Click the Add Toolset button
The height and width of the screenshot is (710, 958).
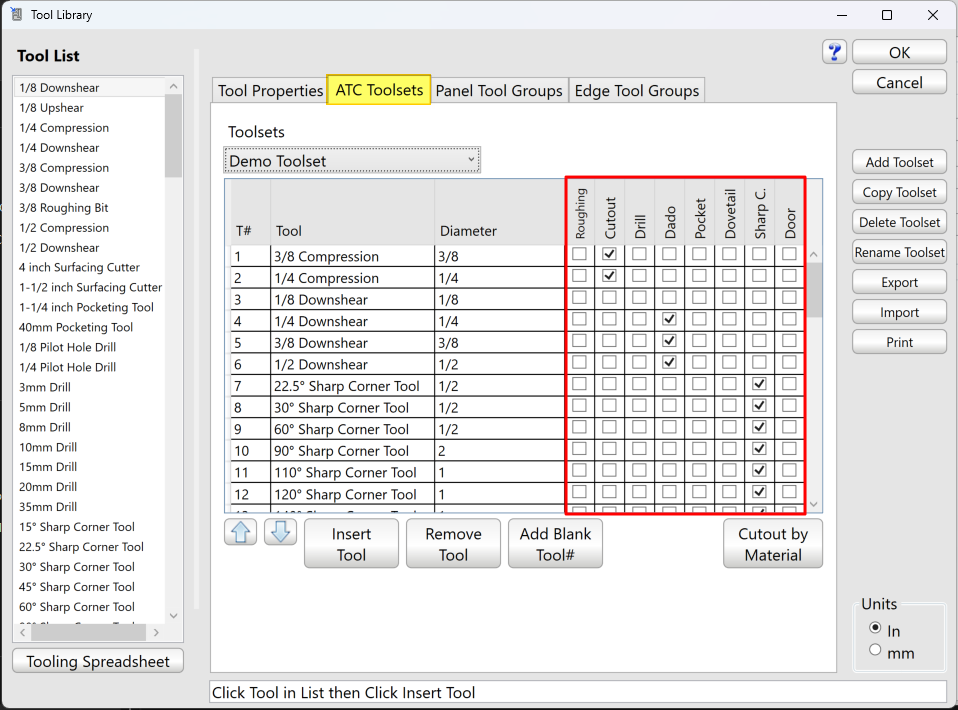pos(899,162)
